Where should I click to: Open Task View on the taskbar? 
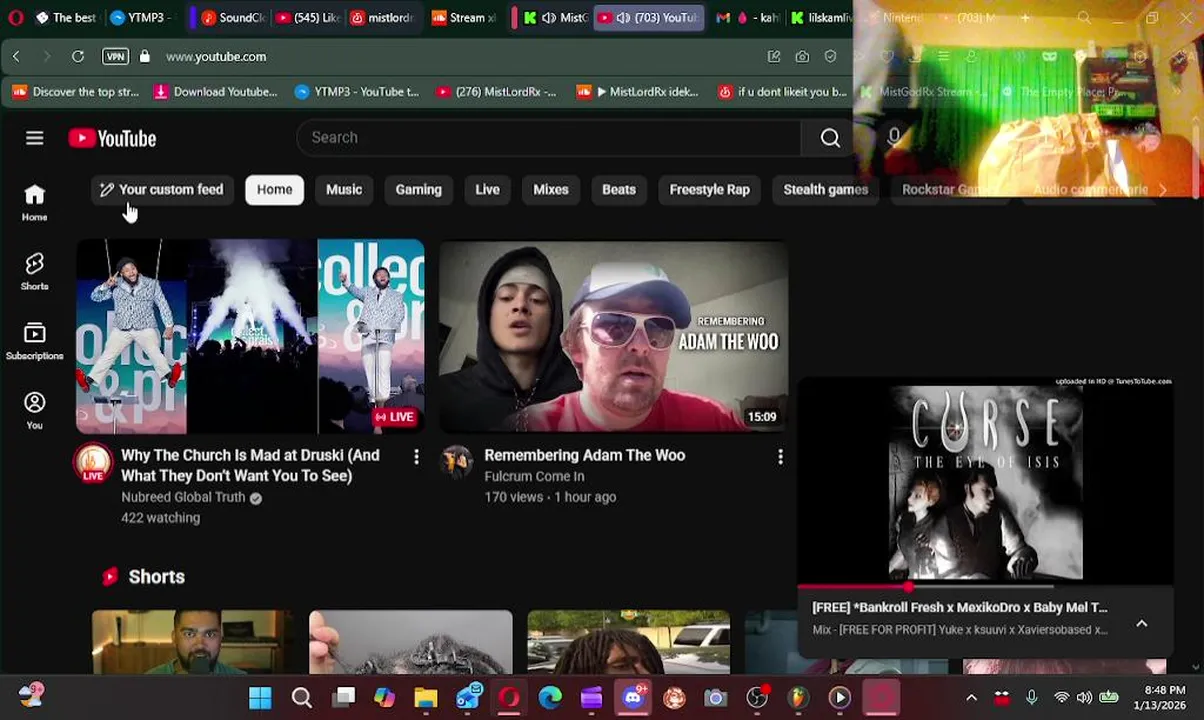344,697
